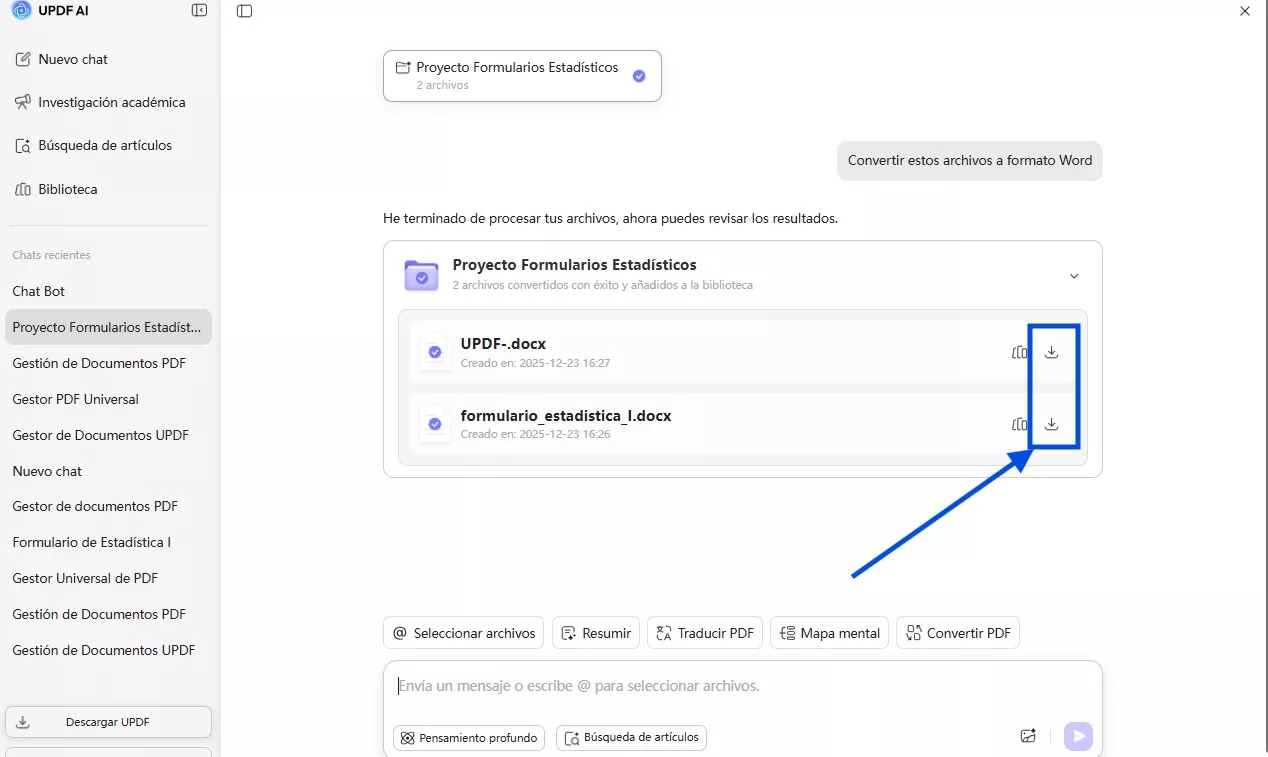Click the Descargar UPDF button

(108, 722)
